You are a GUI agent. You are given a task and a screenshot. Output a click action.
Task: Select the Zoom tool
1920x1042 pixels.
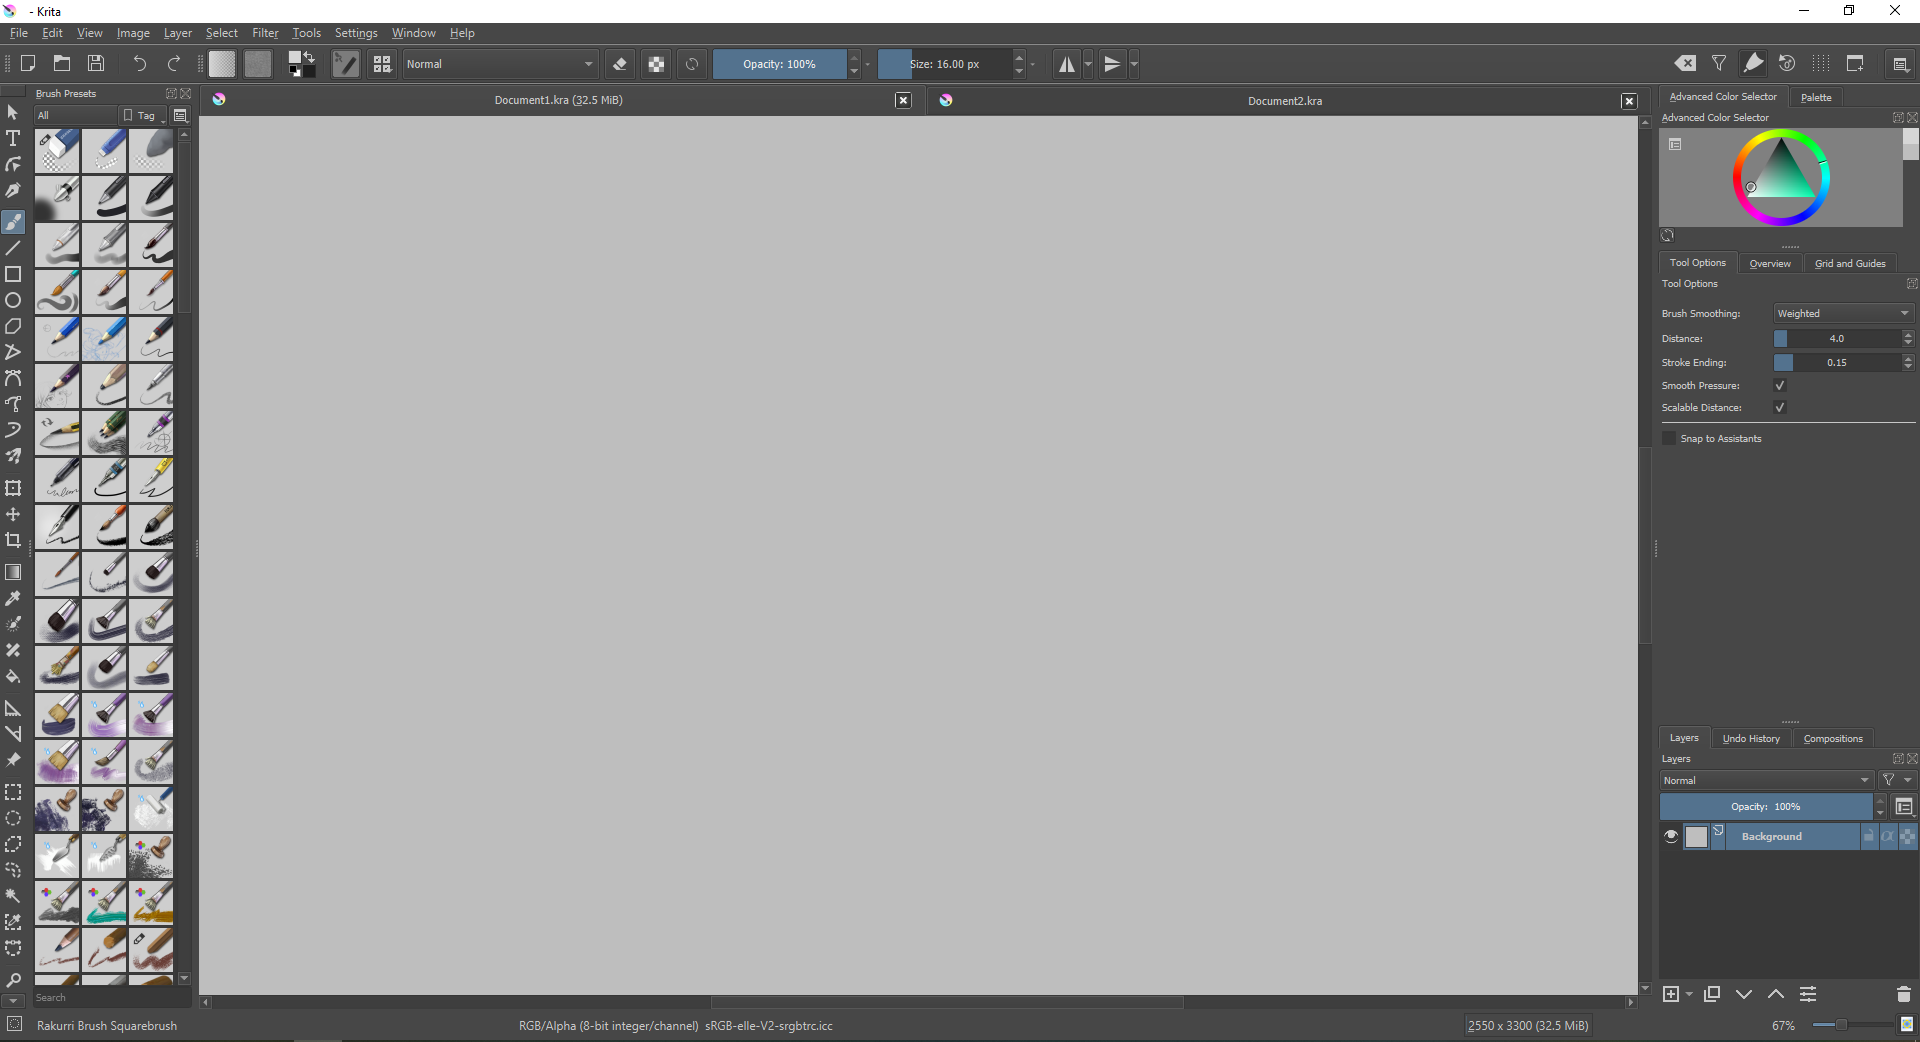click(x=13, y=980)
